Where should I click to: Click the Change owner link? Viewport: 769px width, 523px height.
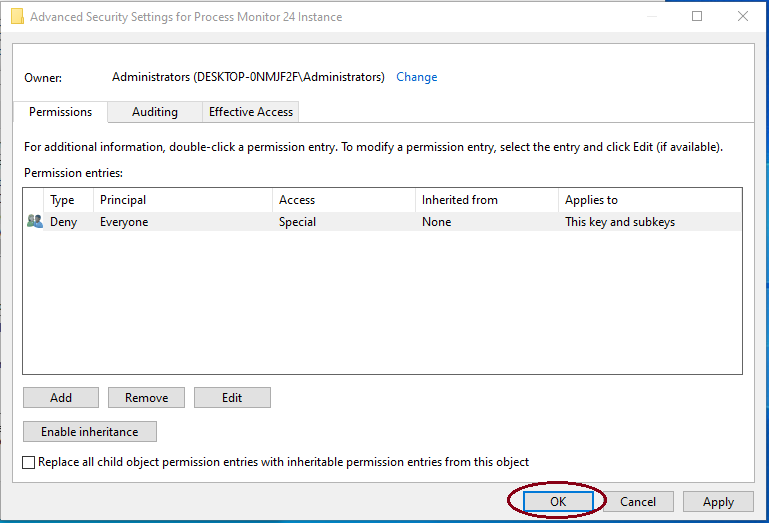coord(417,77)
